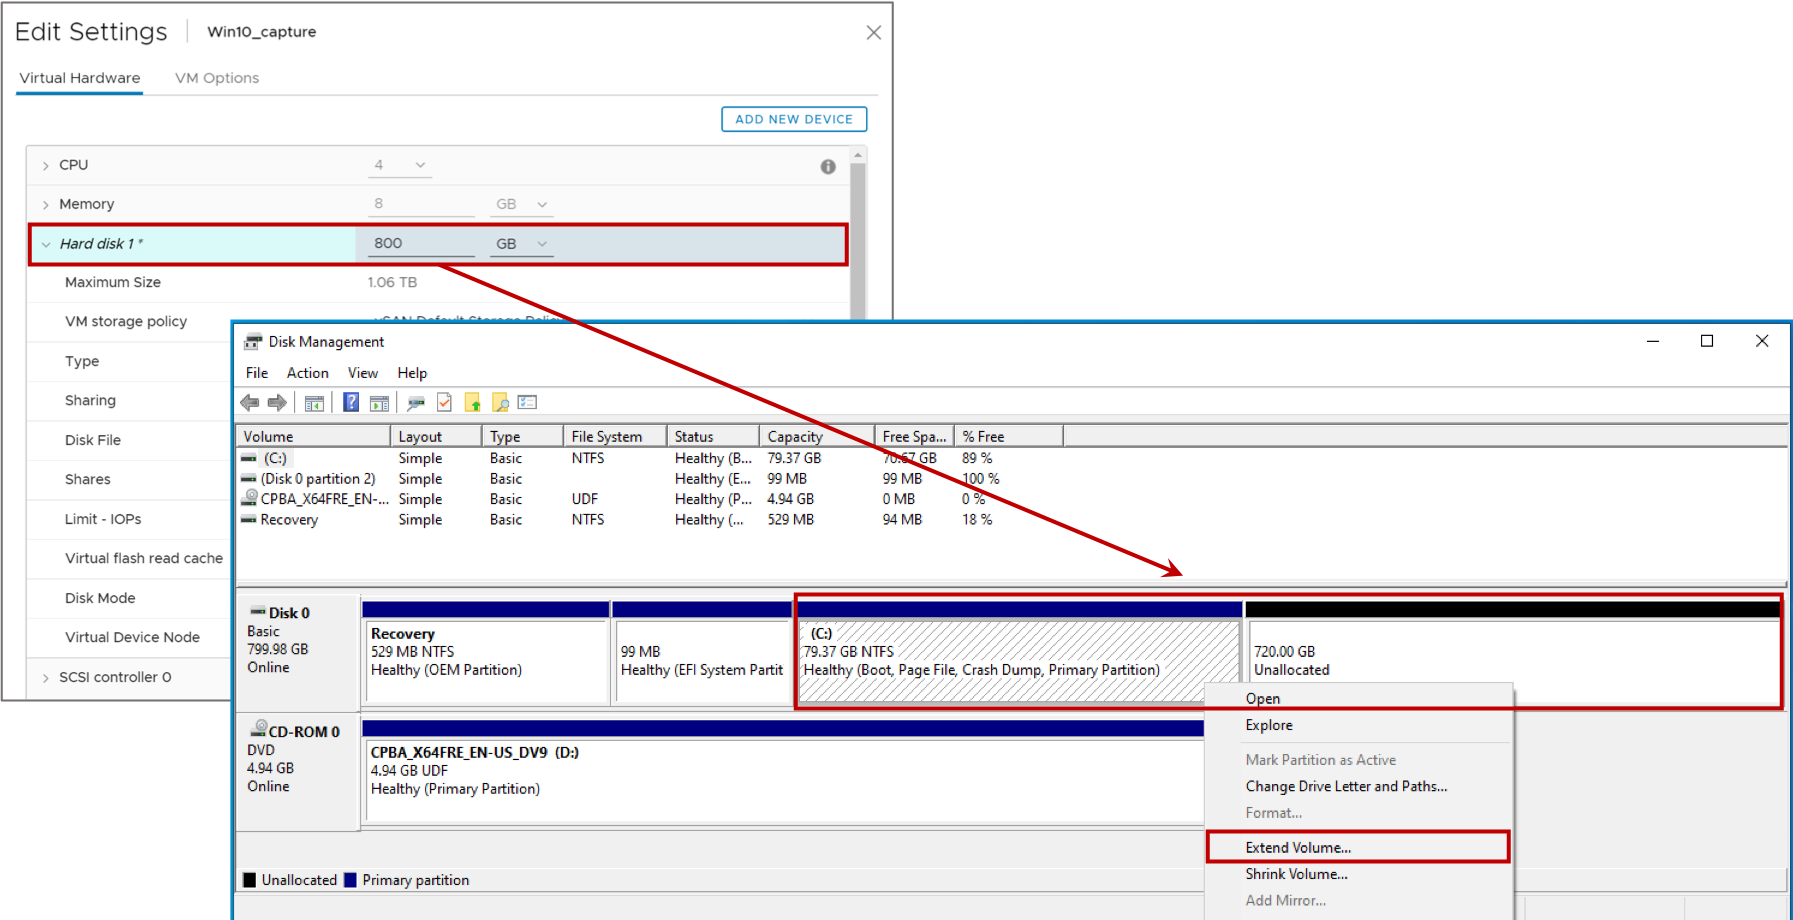Sort by the Layout column header
Image resolution: width=1793 pixels, height=920 pixels.
436,436
